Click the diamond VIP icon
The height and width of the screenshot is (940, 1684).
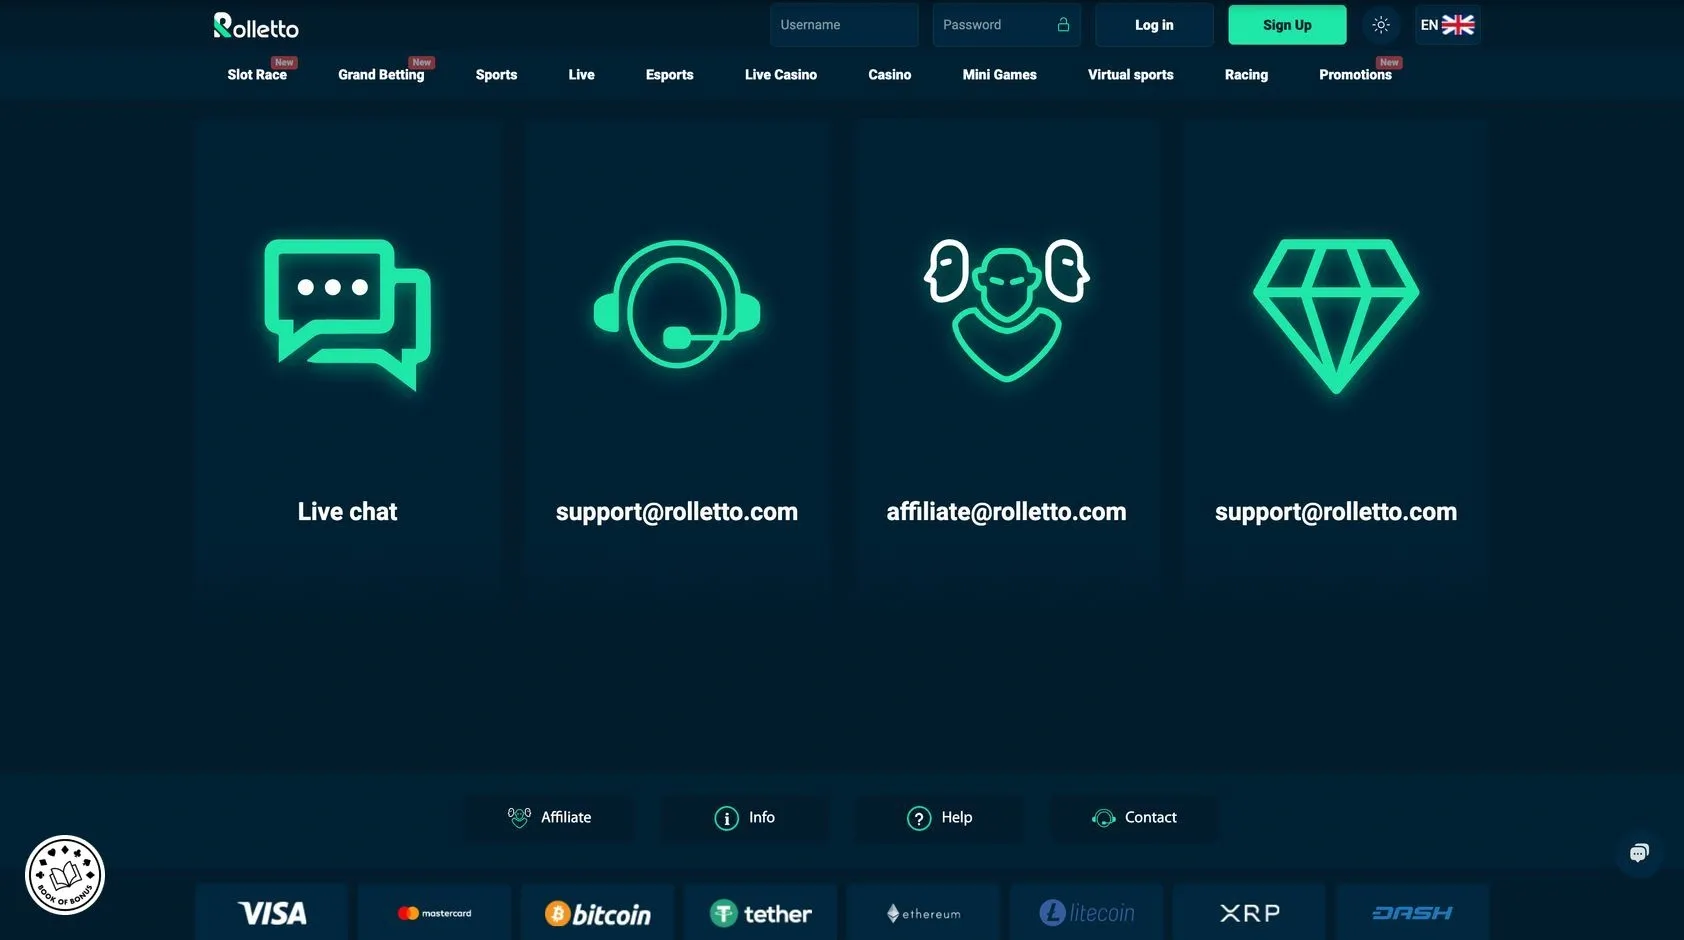pyautogui.click(x=1336, y=315)
